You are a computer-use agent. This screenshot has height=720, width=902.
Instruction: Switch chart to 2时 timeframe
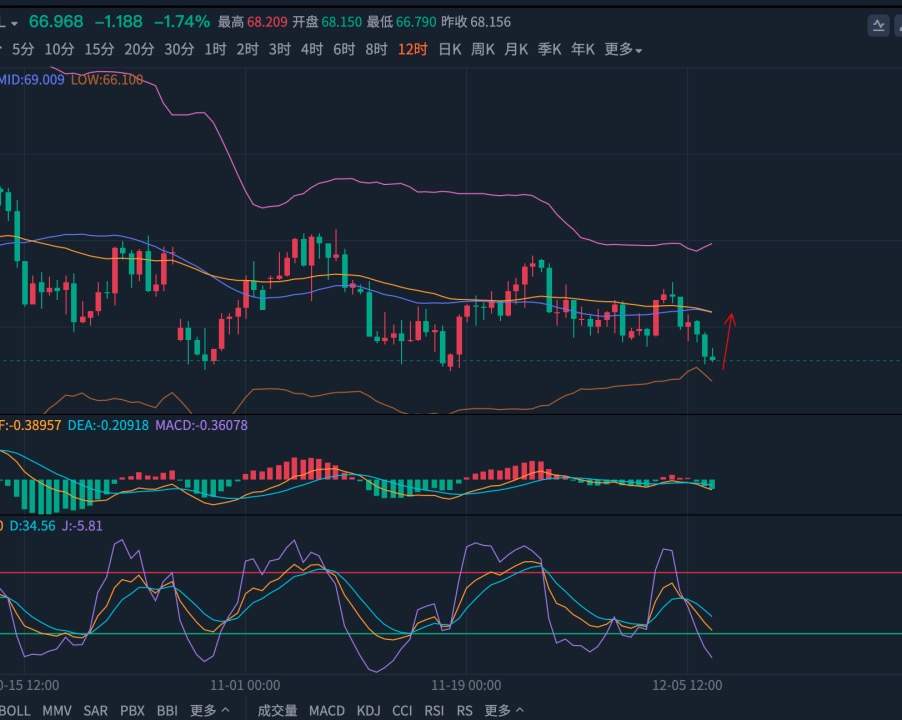(247, 49)
